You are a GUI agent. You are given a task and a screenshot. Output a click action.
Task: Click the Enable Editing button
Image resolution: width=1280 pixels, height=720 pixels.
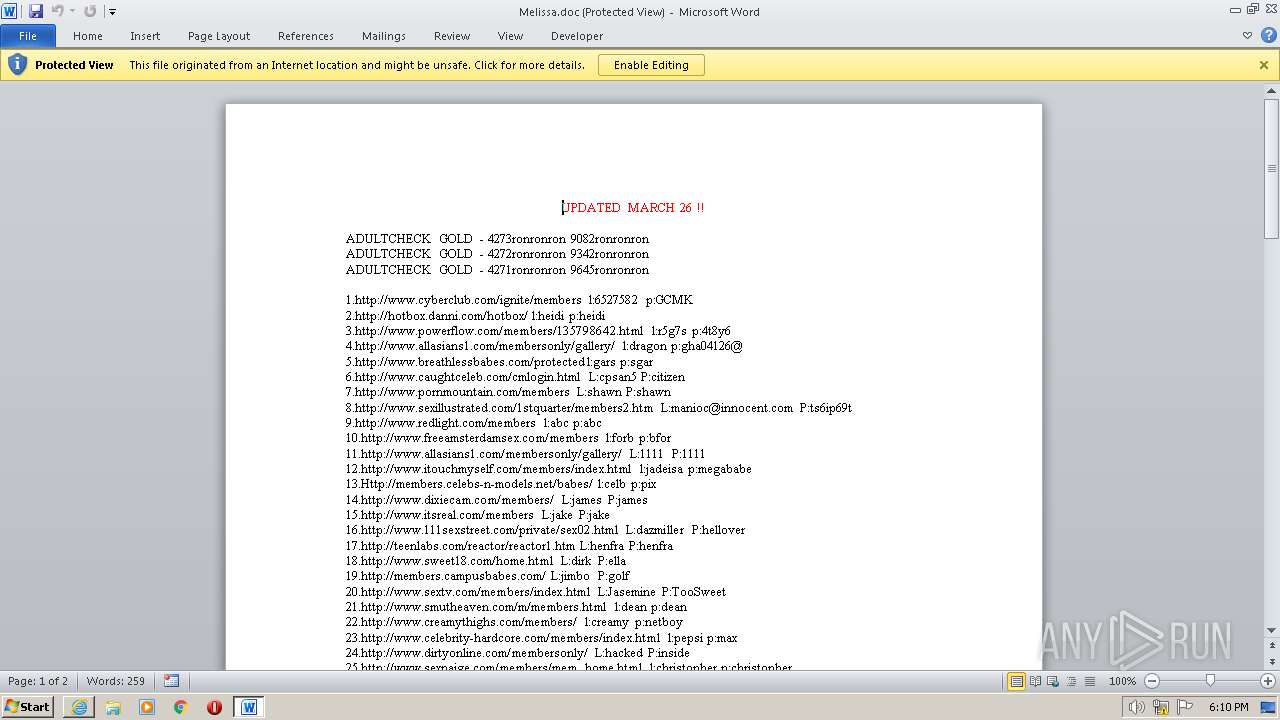click(651, 65)
